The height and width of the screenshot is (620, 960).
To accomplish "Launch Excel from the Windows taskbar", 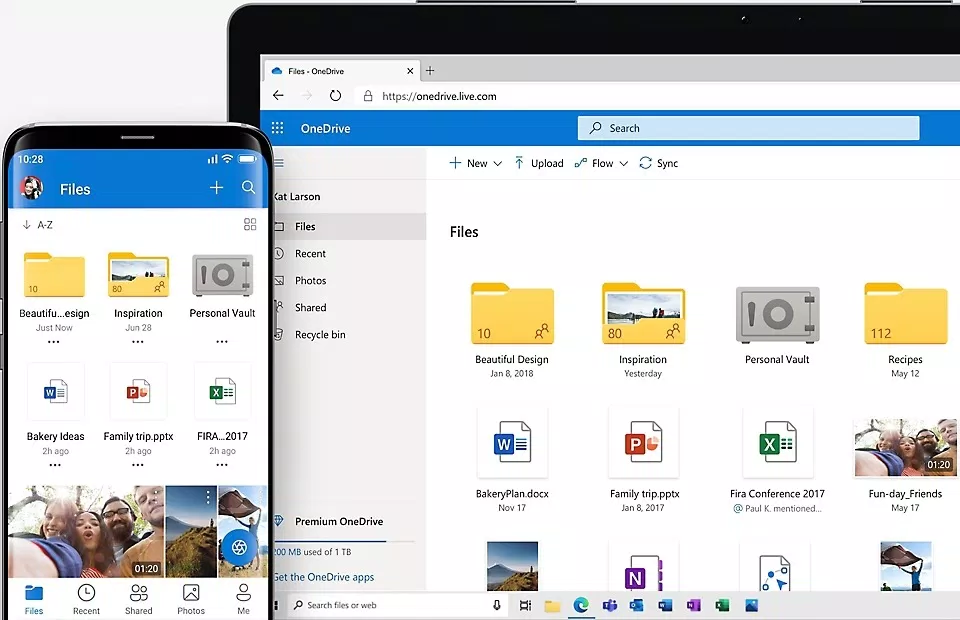I will pos(722,605).
